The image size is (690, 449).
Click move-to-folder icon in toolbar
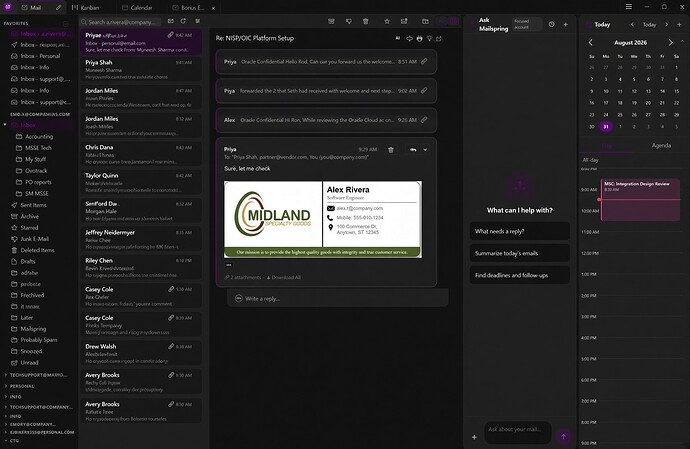(x=425, y=21)
